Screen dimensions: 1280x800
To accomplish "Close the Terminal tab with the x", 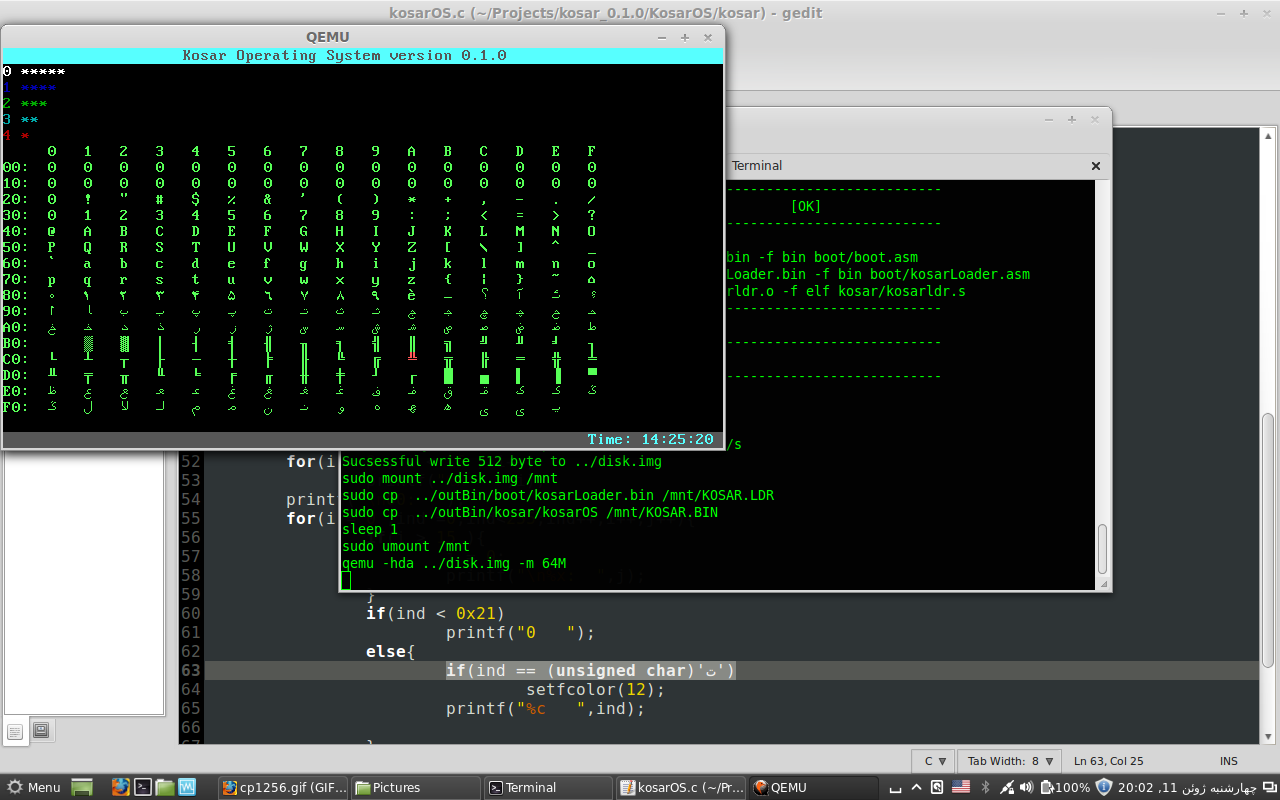I will pos(1095,166).
